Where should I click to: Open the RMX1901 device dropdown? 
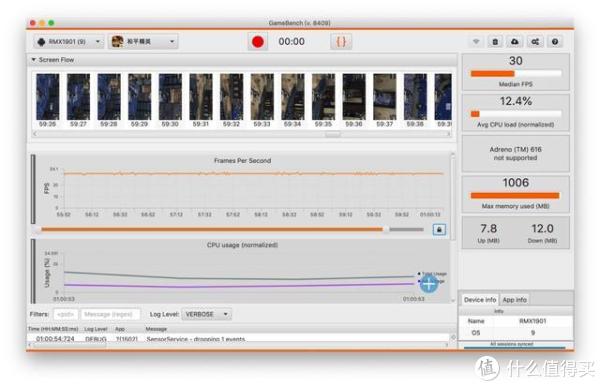click(68, 42)
